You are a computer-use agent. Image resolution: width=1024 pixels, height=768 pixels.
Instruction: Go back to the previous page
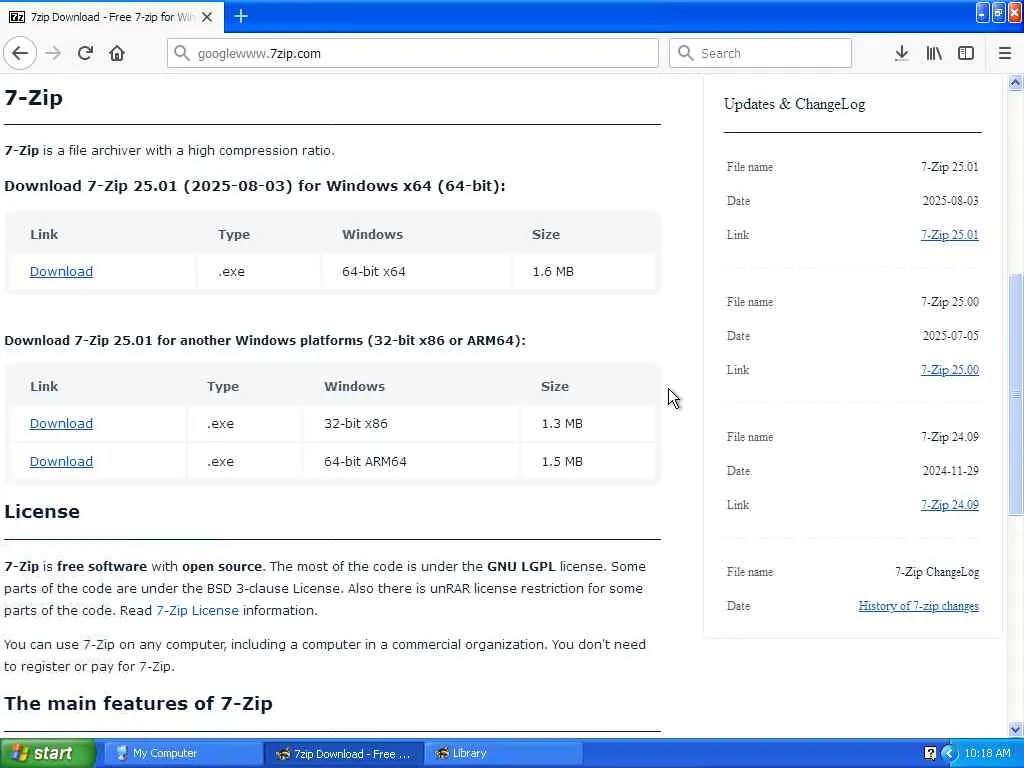20,53
